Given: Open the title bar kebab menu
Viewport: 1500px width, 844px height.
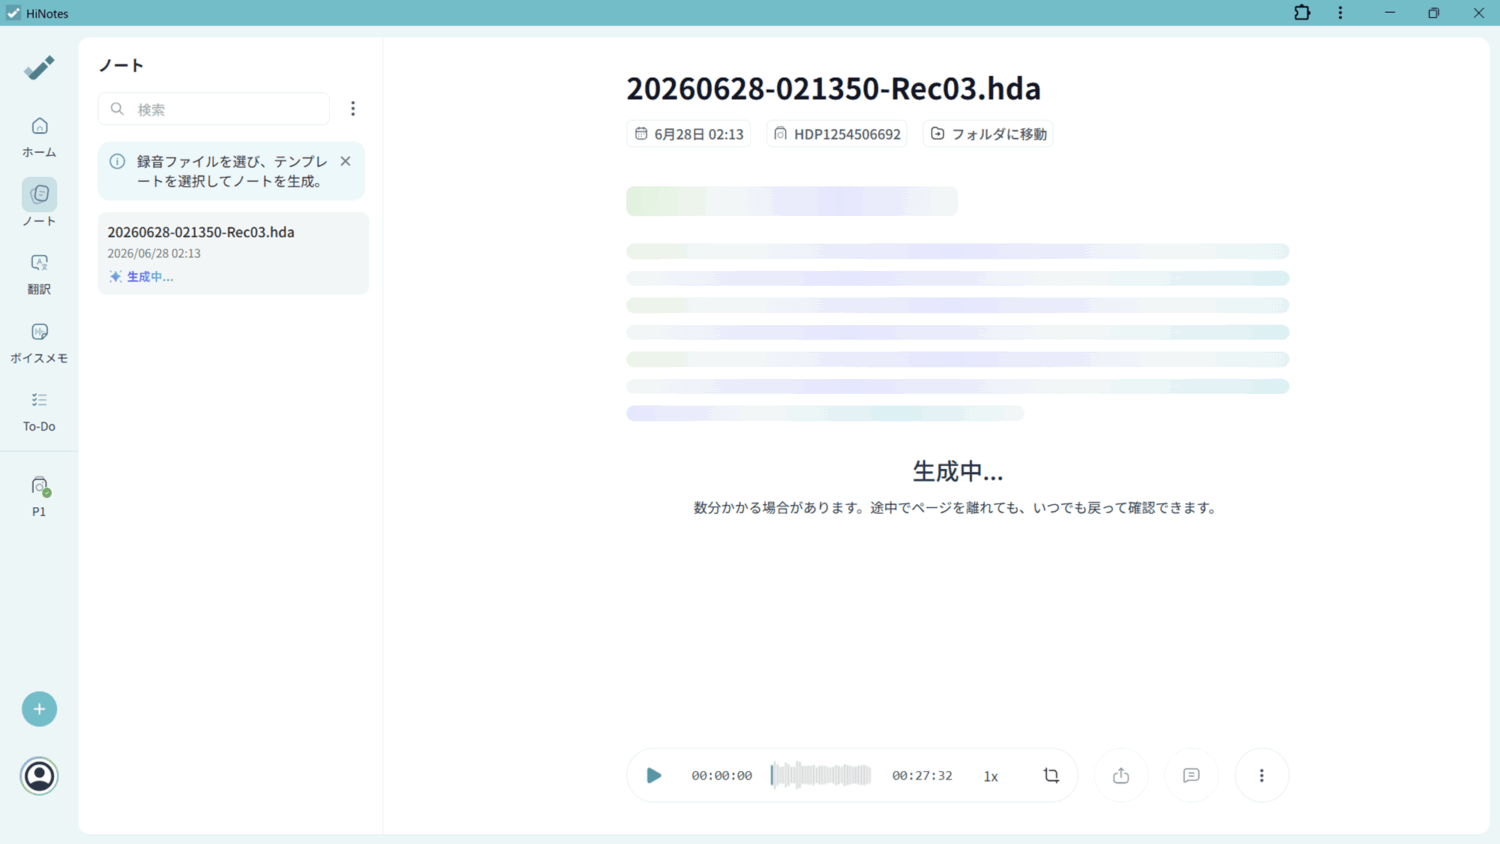Looking at the screenshot, I should 1341,13.
